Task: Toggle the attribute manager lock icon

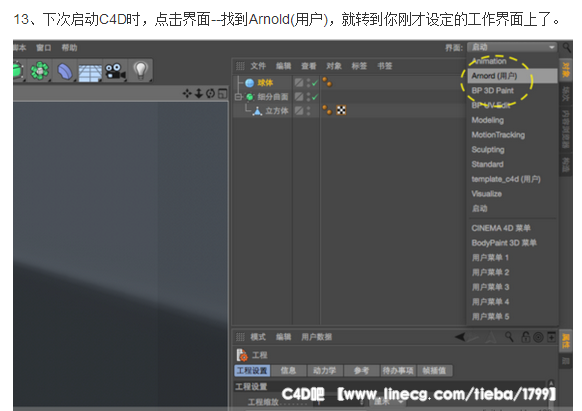Action: tap(526, 337)
